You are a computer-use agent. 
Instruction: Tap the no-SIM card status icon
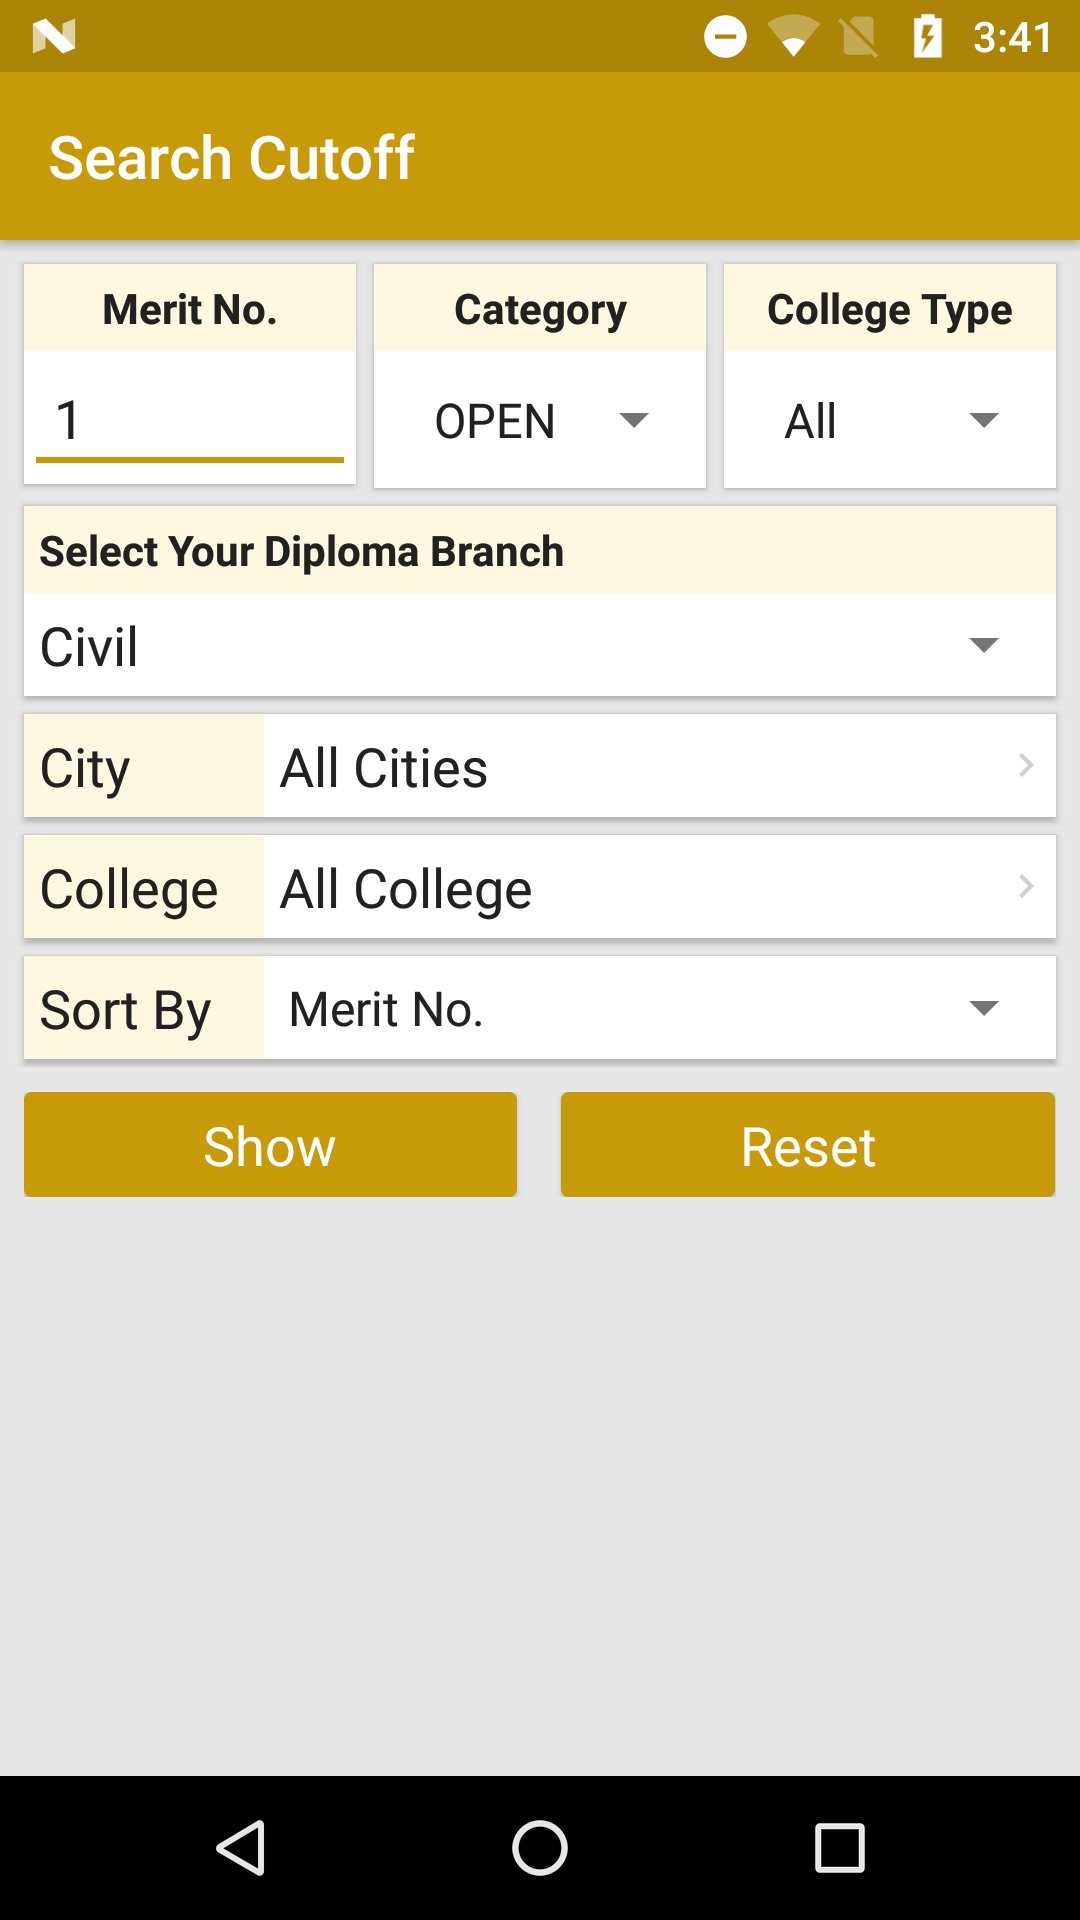pyautogui.click(x=859, y=38)
